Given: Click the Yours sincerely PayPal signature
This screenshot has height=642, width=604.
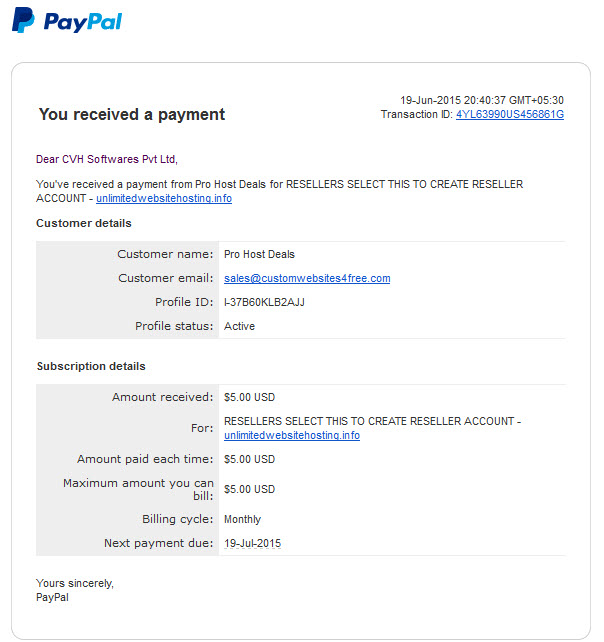Looking at the screenshot, I should pos(75,590).
